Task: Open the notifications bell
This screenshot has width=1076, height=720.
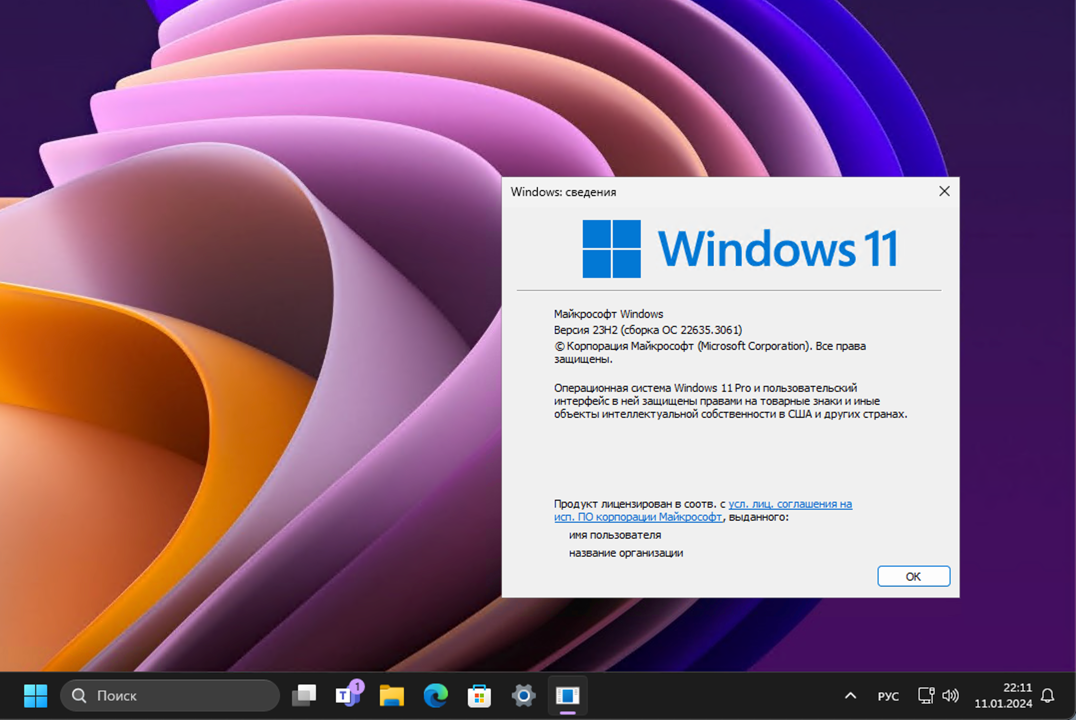Action: [x=1048, y=694]
